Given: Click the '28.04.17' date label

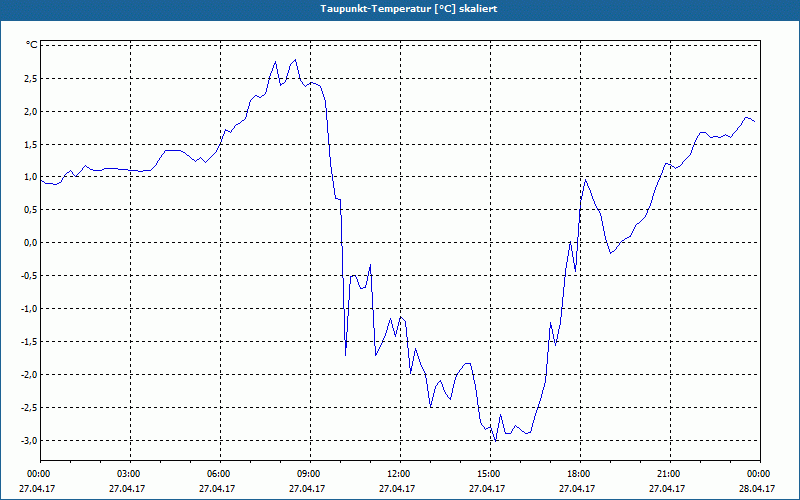Looking at the screenshot, I should (757, 488).
